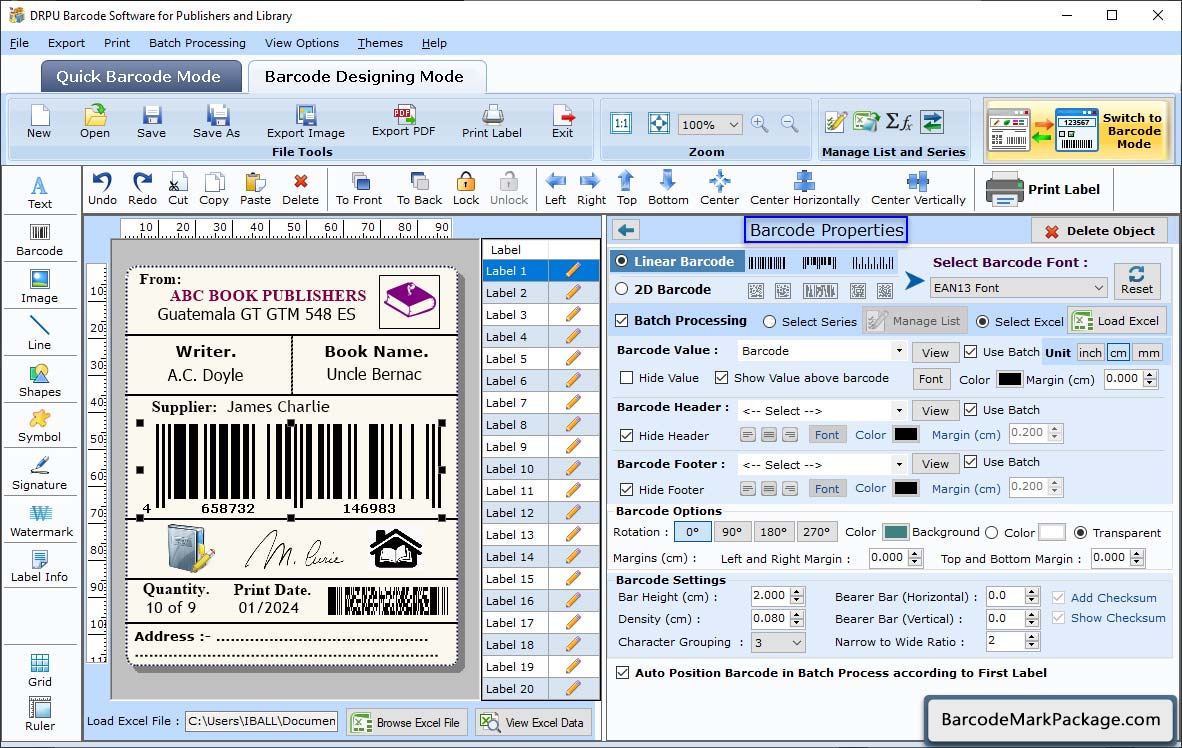Send object To Back
The image size is (1182, 748).
point(419,189)
